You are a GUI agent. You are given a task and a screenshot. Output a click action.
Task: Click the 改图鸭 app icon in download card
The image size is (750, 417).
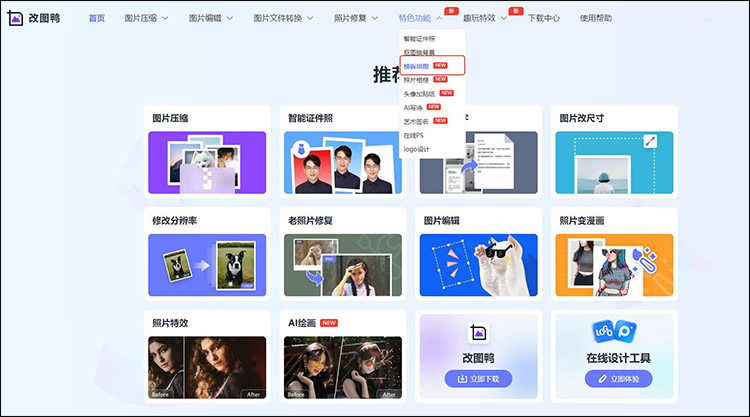tap(477, 333)
